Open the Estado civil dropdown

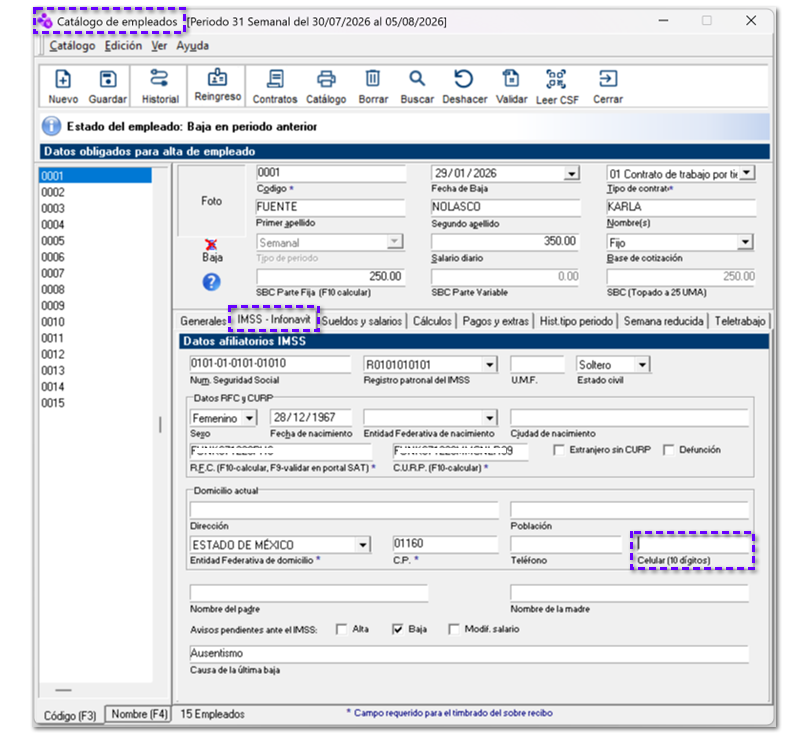tap(642, 364)
